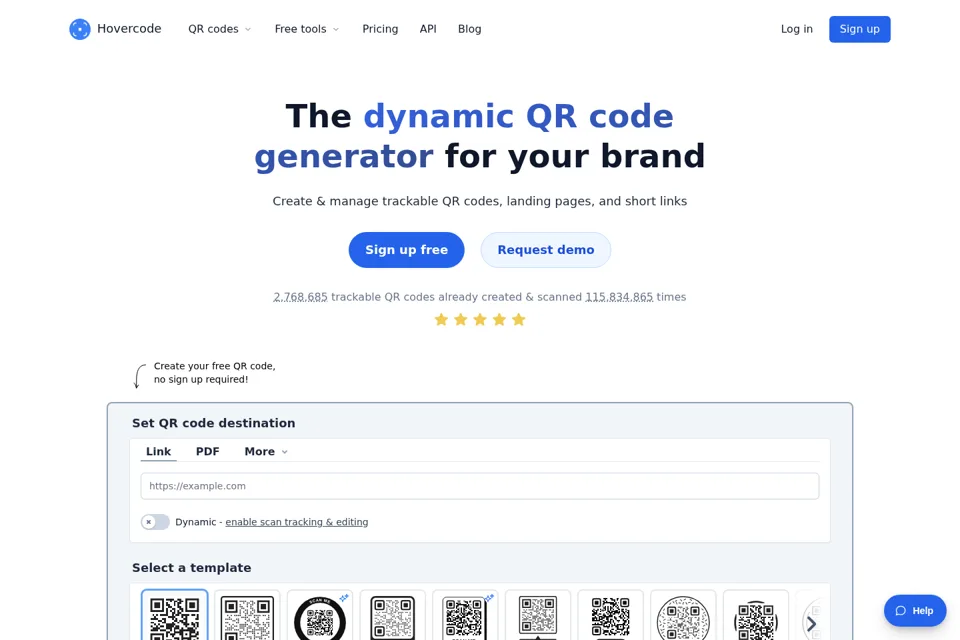The height and width of the screenshot is (640, 960).
Task: Visit the Blog
Action: coord(470,29)
